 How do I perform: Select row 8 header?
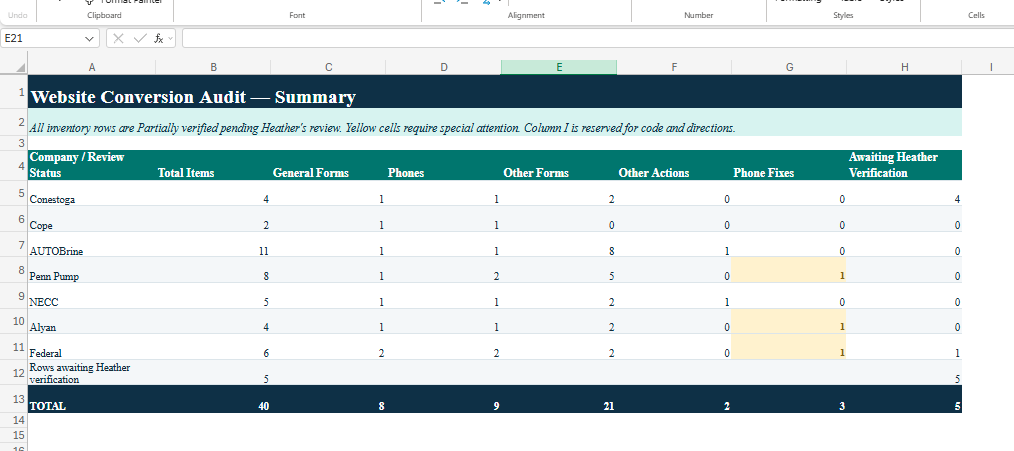14,270
